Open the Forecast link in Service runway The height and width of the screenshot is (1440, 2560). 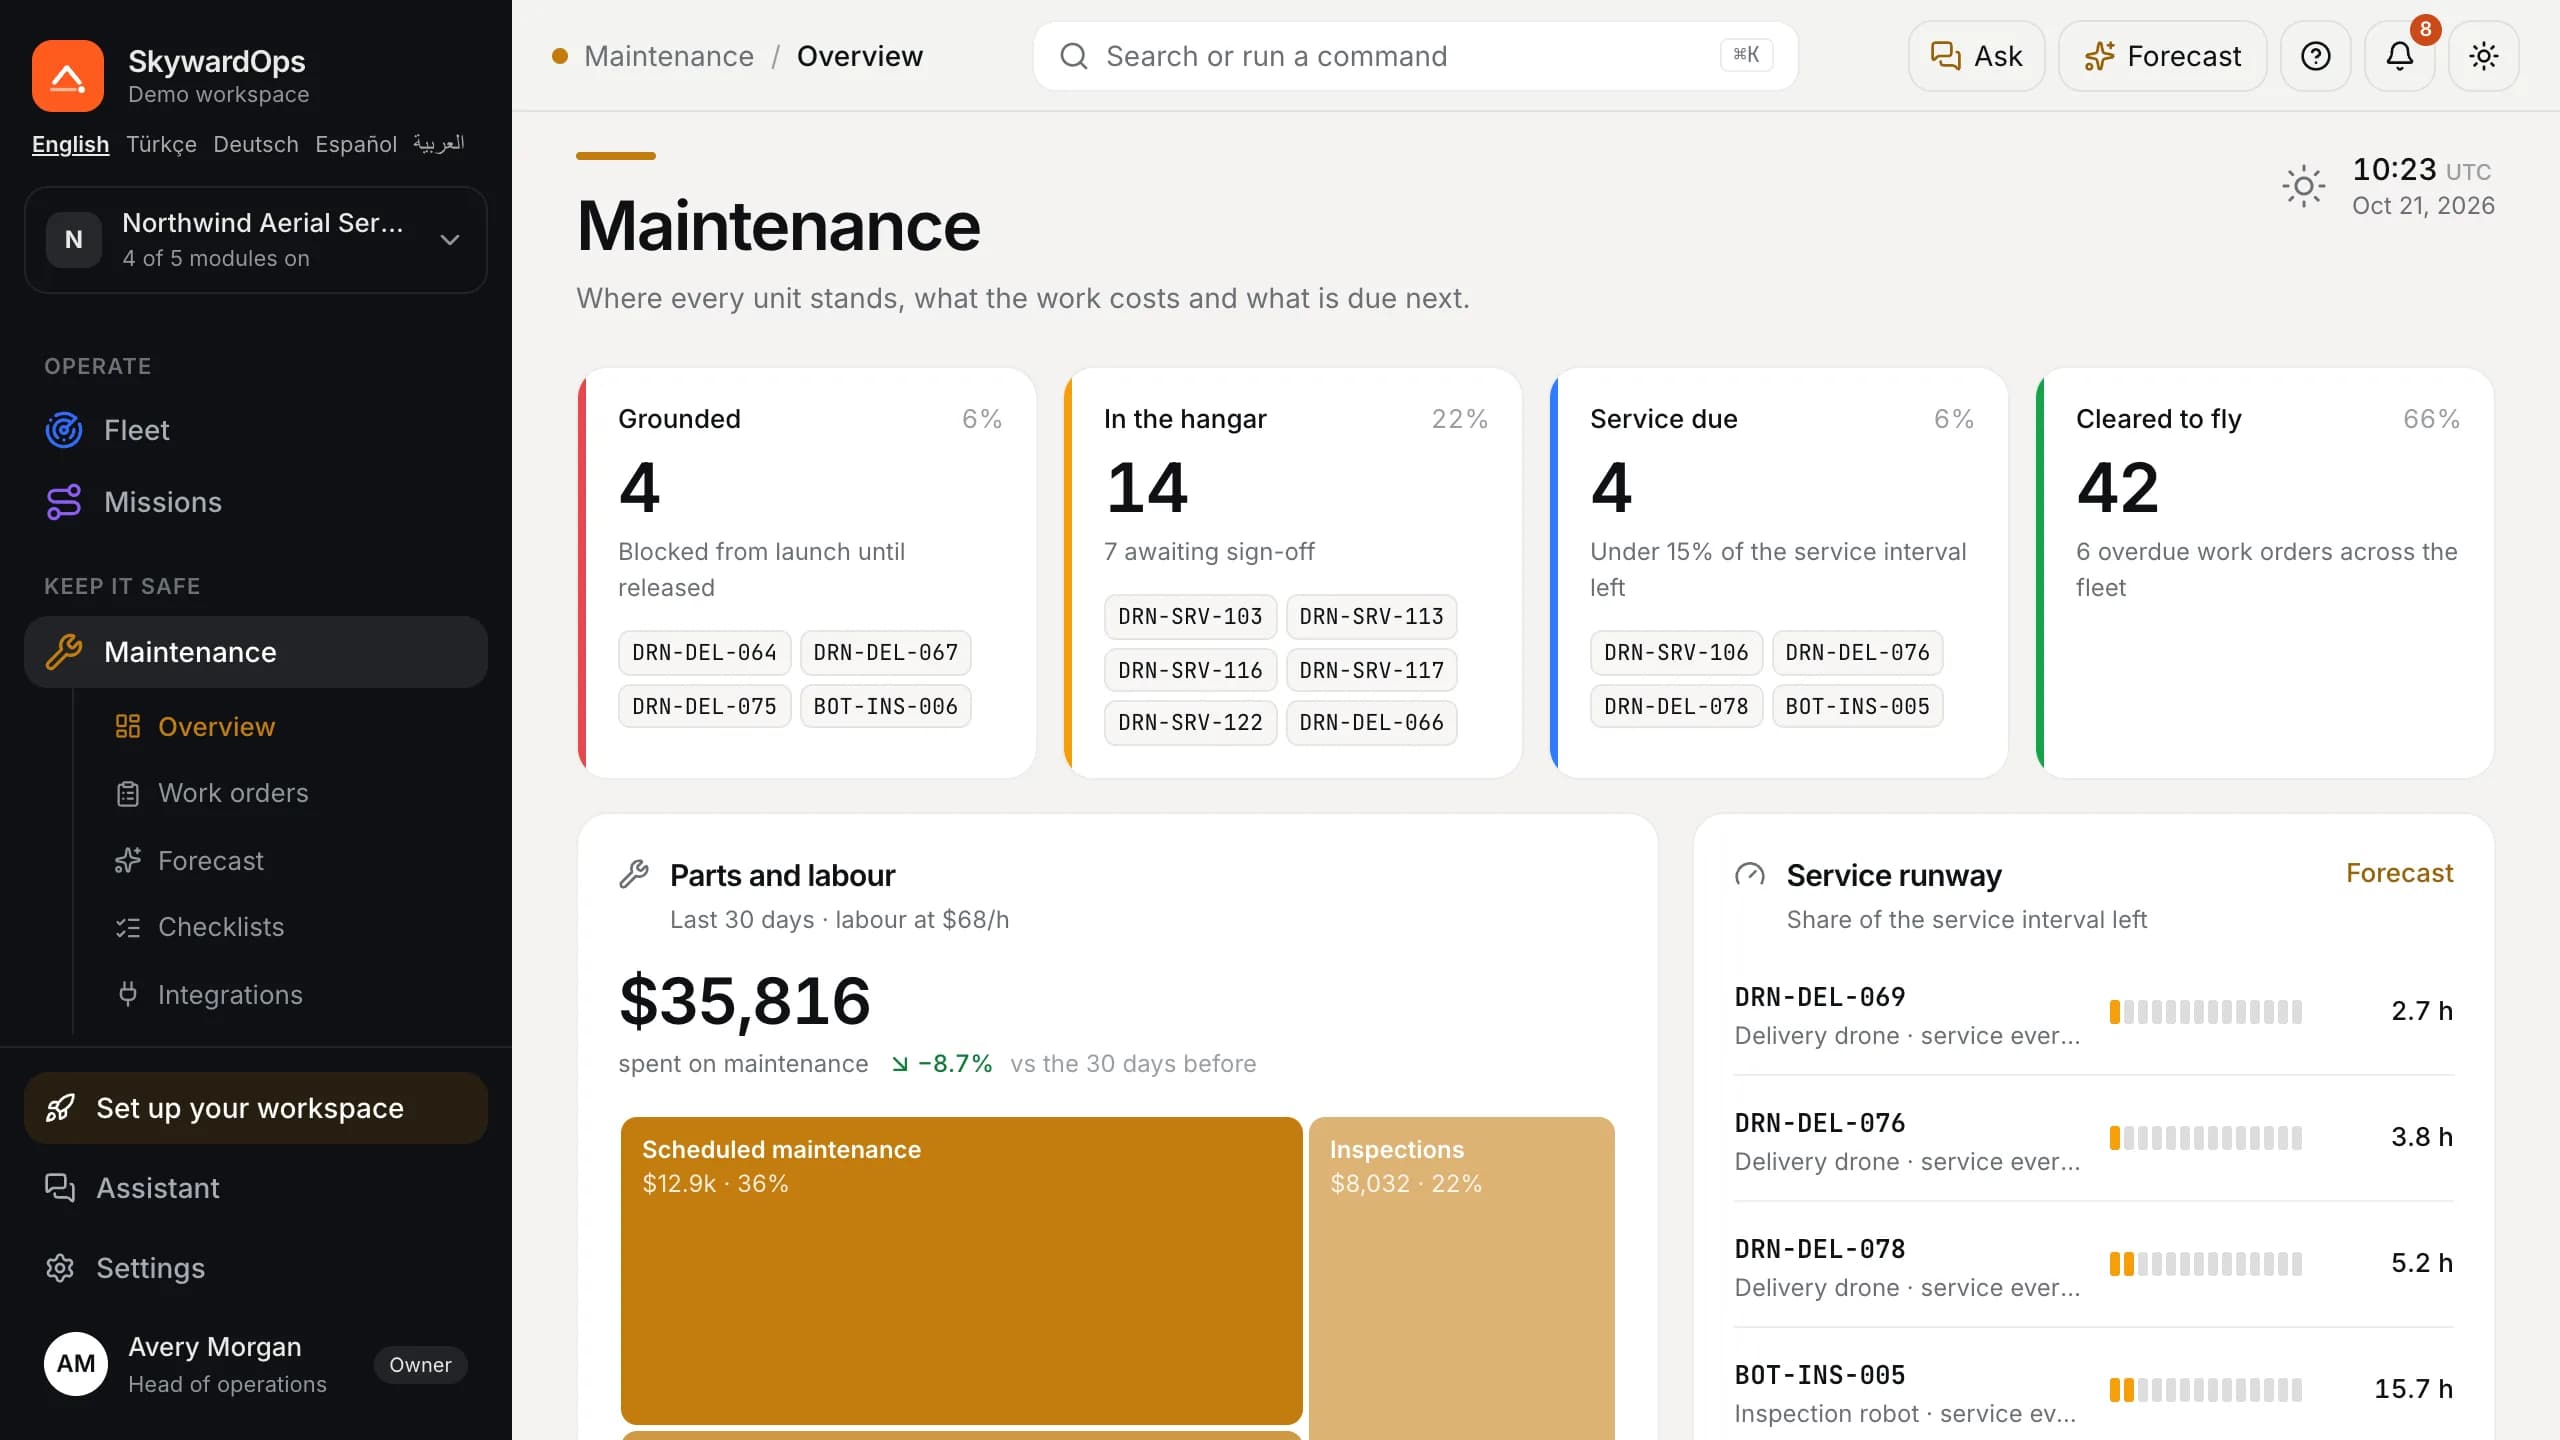[x=2399, y=873]
